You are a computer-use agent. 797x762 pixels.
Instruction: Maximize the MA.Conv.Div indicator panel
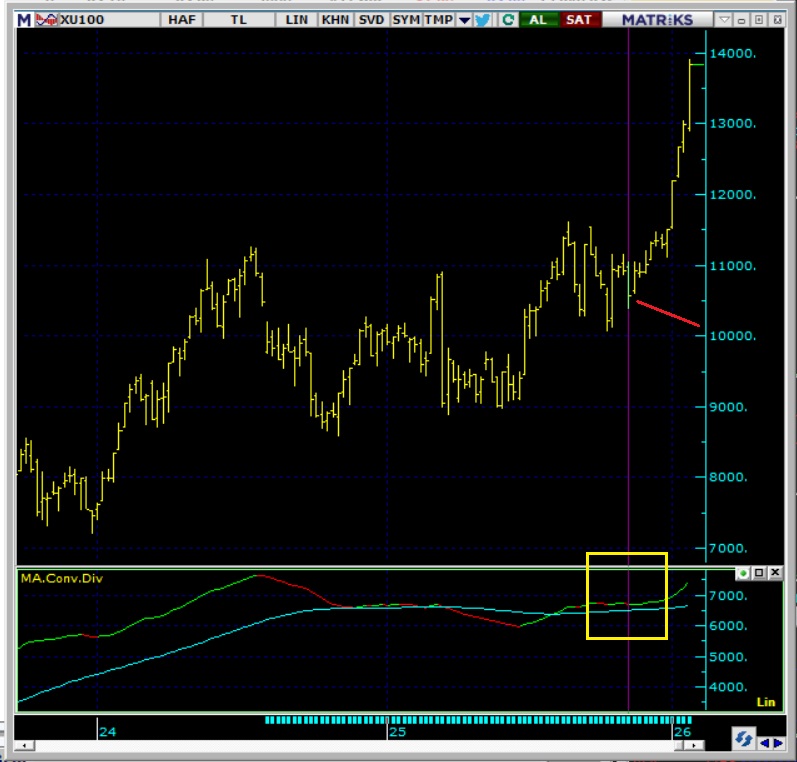pos(759,573)
